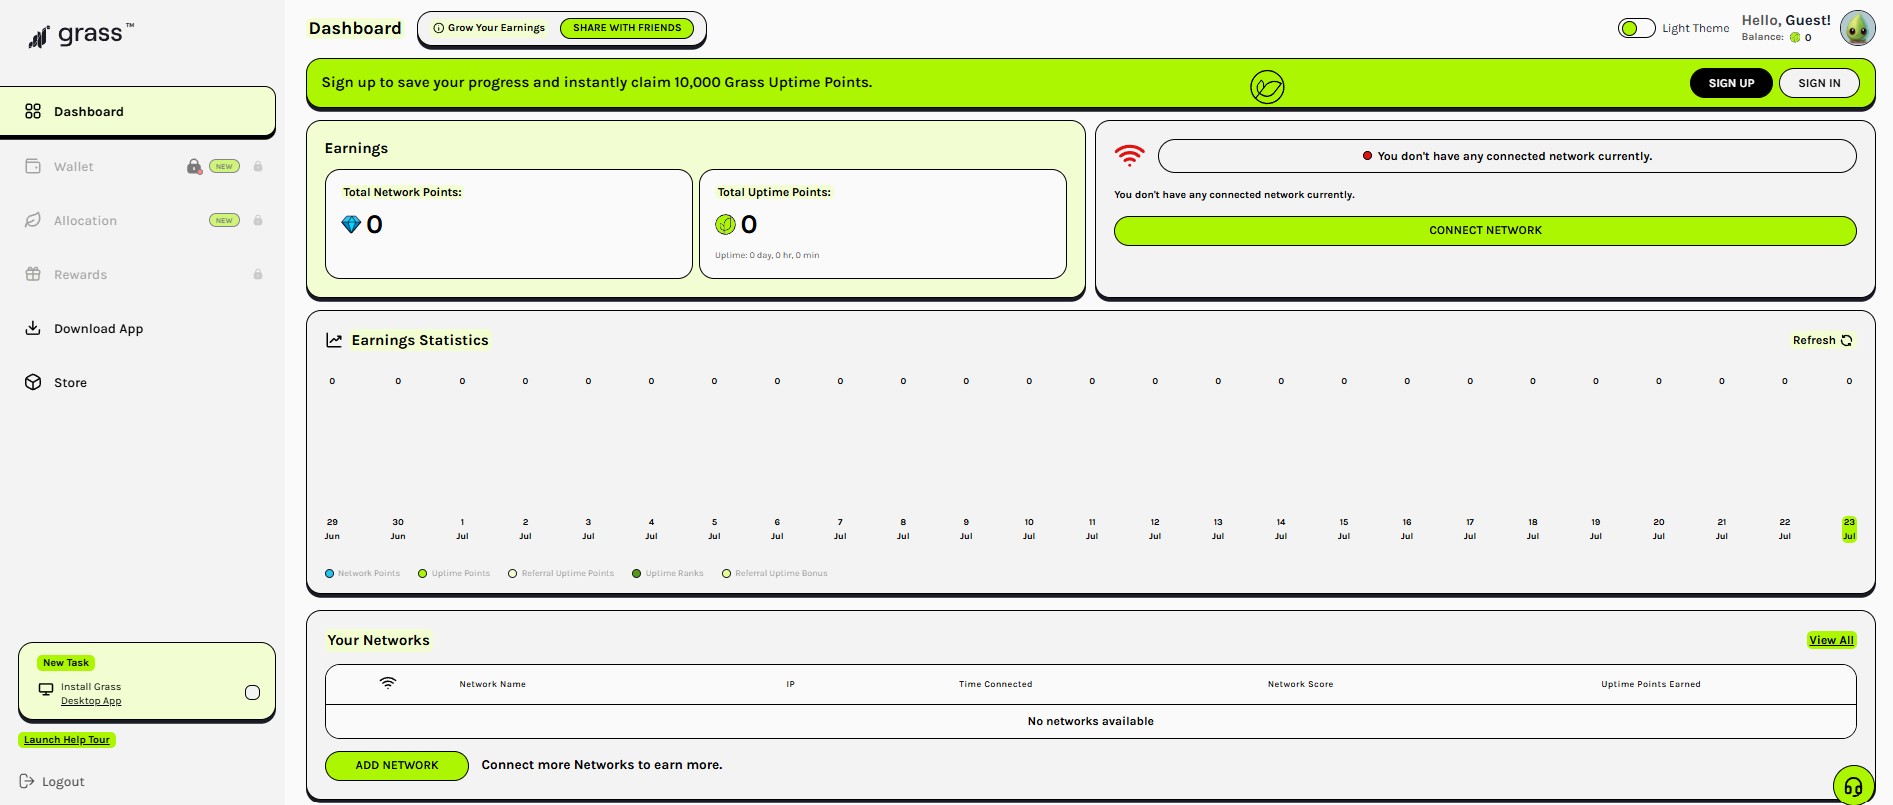Select the highlighted 23 Jul date marker

click(x=1849, y=529)
